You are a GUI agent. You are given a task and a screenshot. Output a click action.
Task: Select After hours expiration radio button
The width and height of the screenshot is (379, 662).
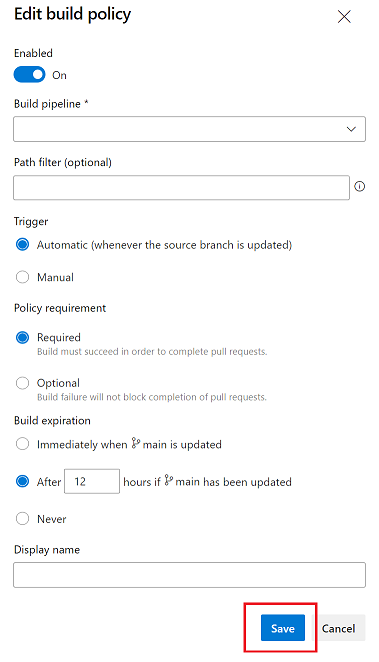coord(22,481)
